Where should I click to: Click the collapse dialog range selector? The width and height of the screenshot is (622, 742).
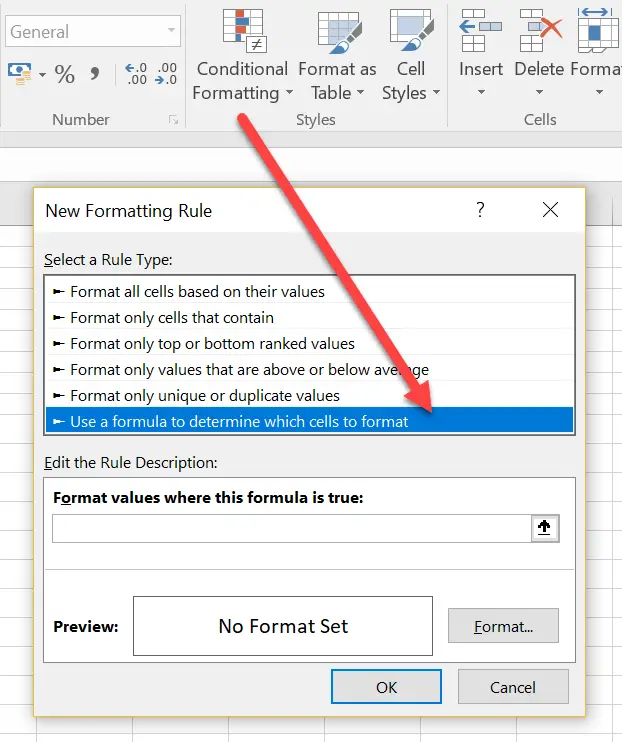tap(545, 528)
